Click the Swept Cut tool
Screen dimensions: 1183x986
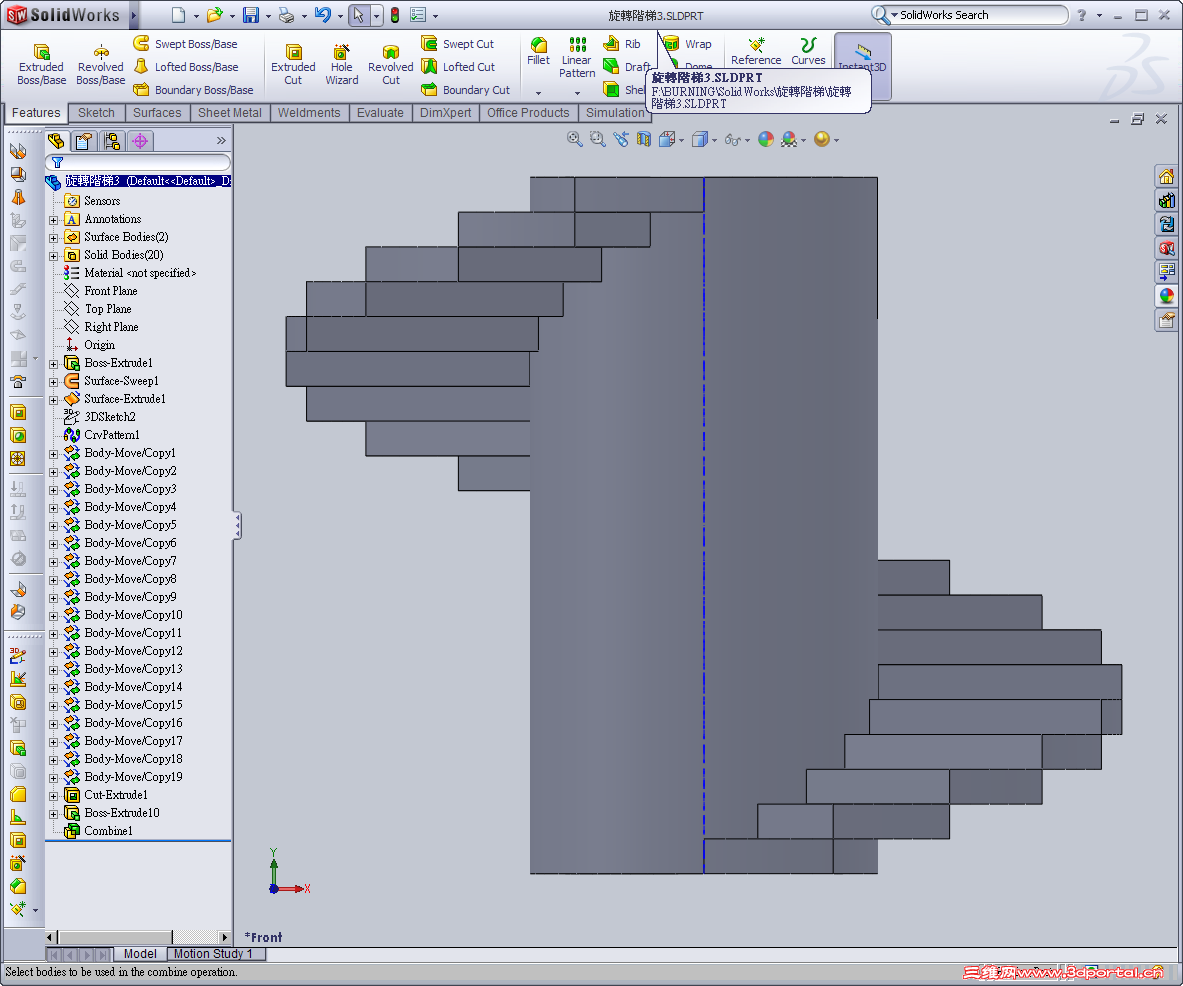458,44
